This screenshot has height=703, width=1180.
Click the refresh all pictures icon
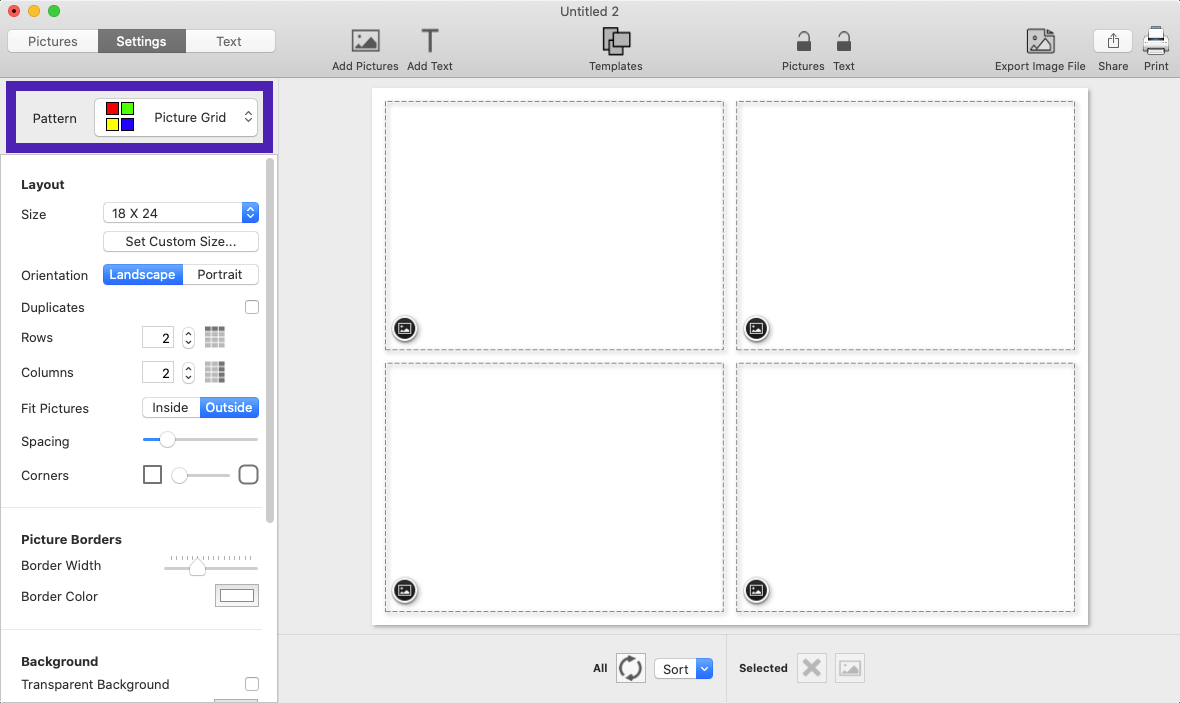(631, 668)
